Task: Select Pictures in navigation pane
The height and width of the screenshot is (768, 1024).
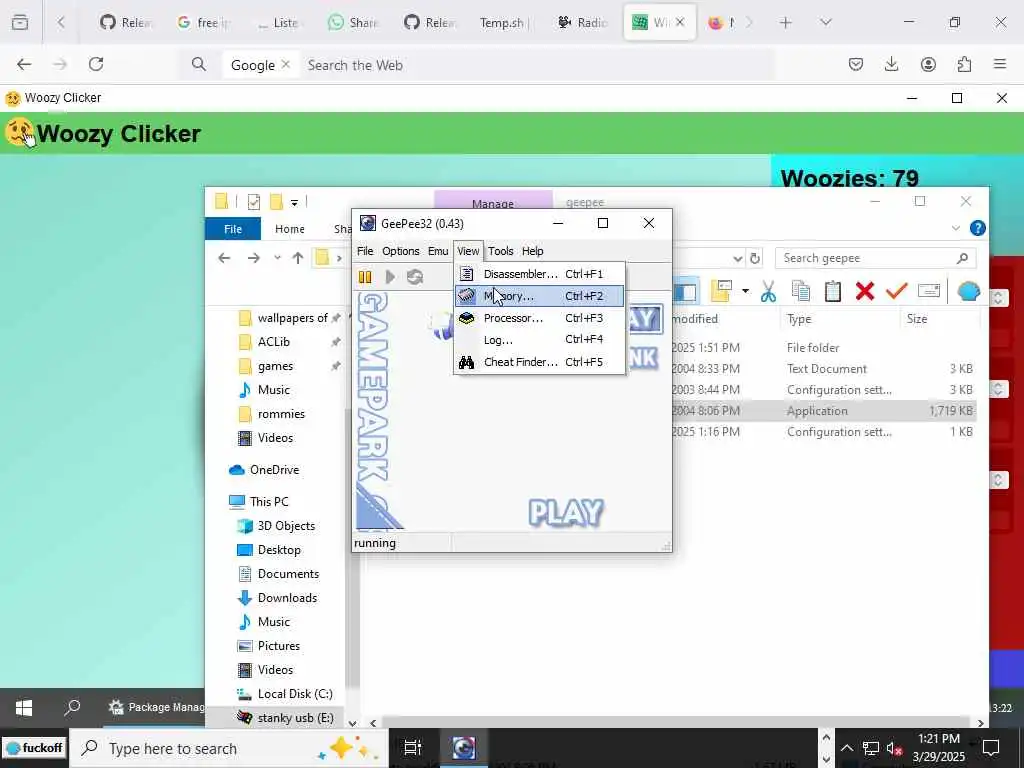Action: click(x=278, y=646)
